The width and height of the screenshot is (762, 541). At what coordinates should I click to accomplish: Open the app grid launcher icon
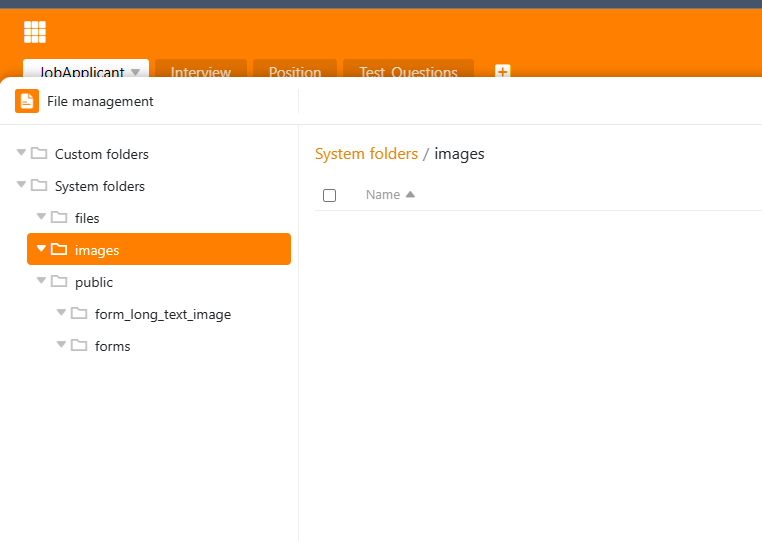click(35, 32)
